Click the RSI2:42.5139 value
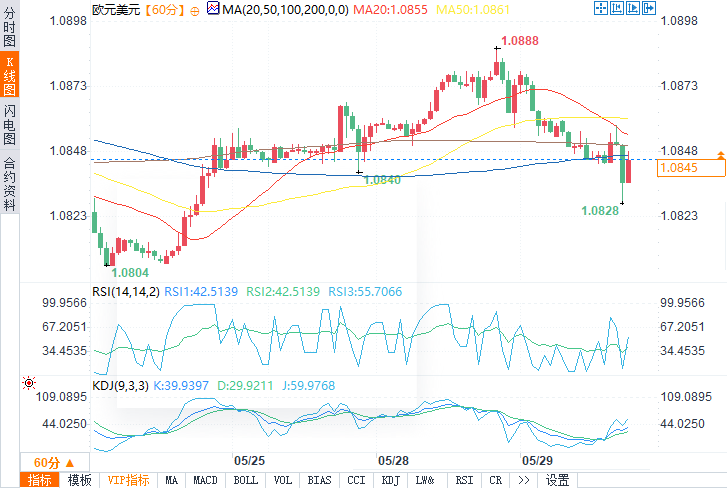 pyautogui.click(x=283, y=292)
